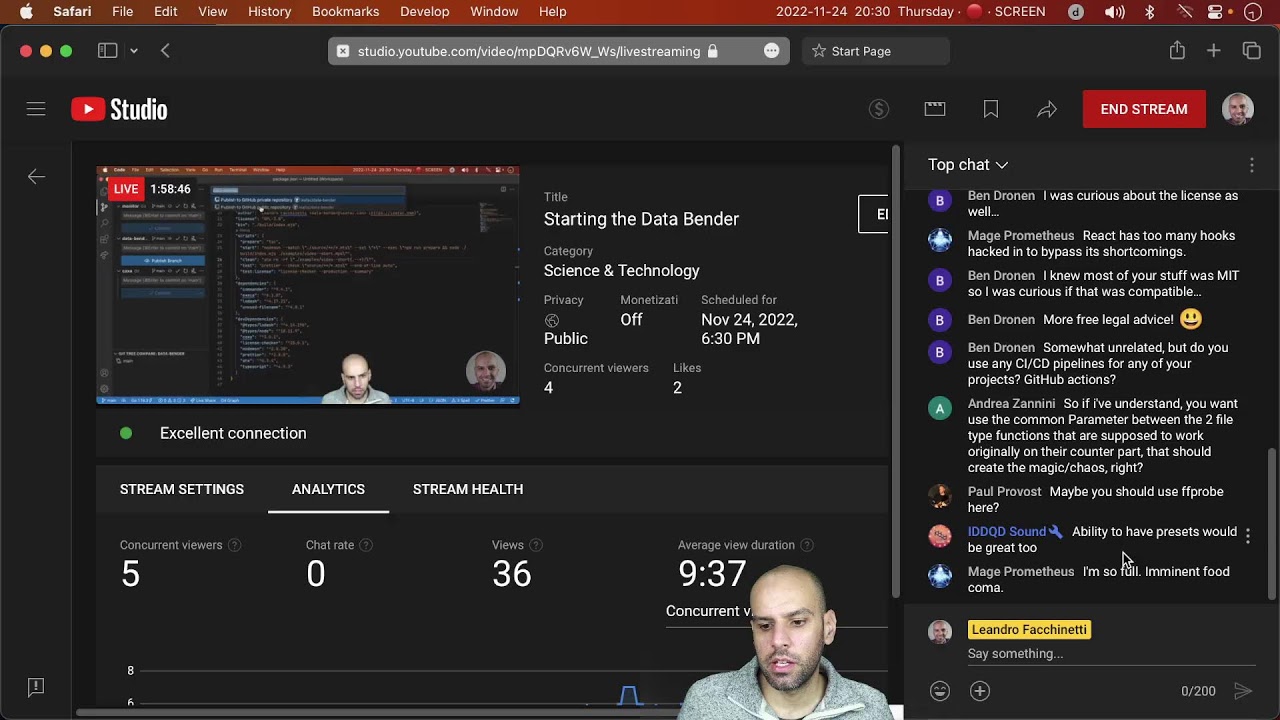The width and height of the screenshot is (1280, 720).
Task: Expand Safari sidebar dropdown chevron
Action: click(134, 51)
